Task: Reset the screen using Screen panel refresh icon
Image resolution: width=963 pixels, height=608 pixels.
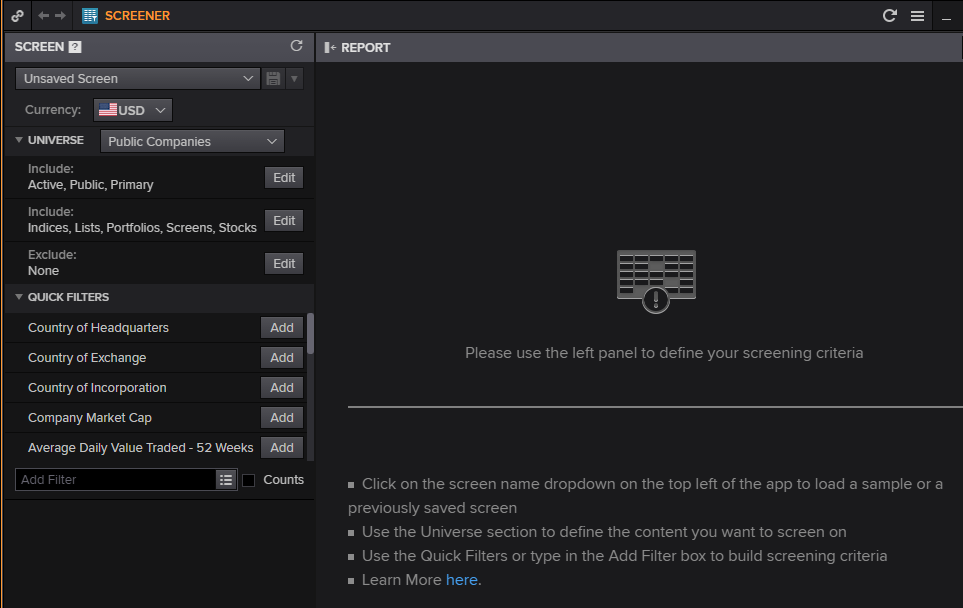Action: point(296,46)
